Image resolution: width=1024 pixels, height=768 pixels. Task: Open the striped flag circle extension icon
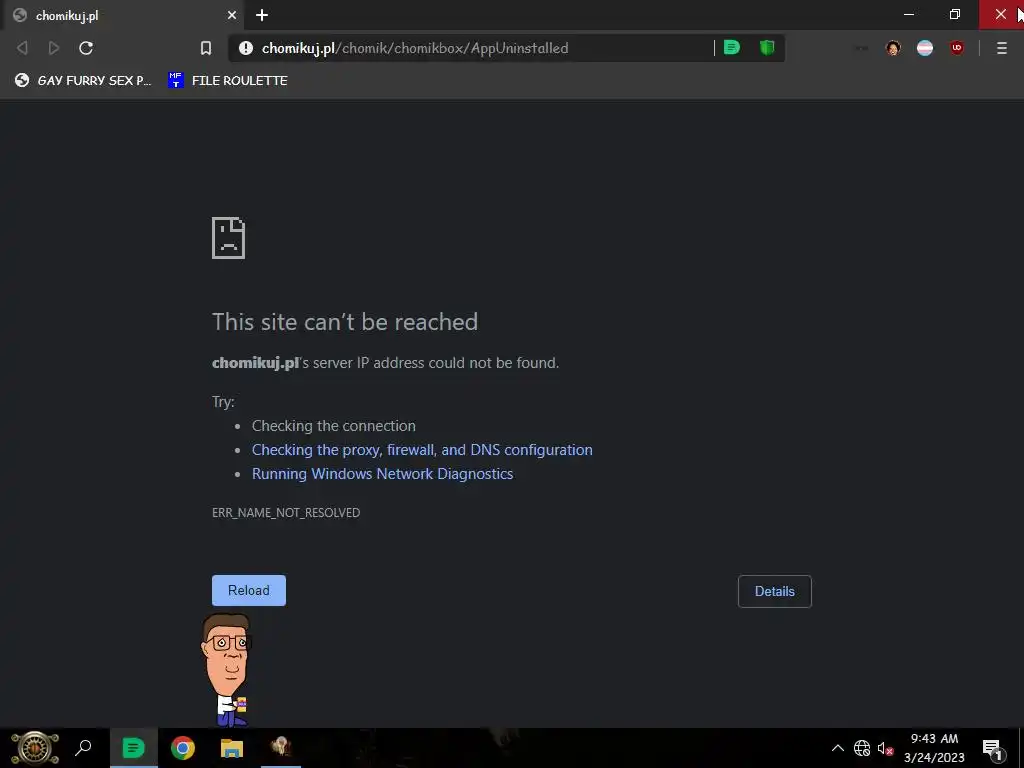pyautogui.click(x=925, y=48)
